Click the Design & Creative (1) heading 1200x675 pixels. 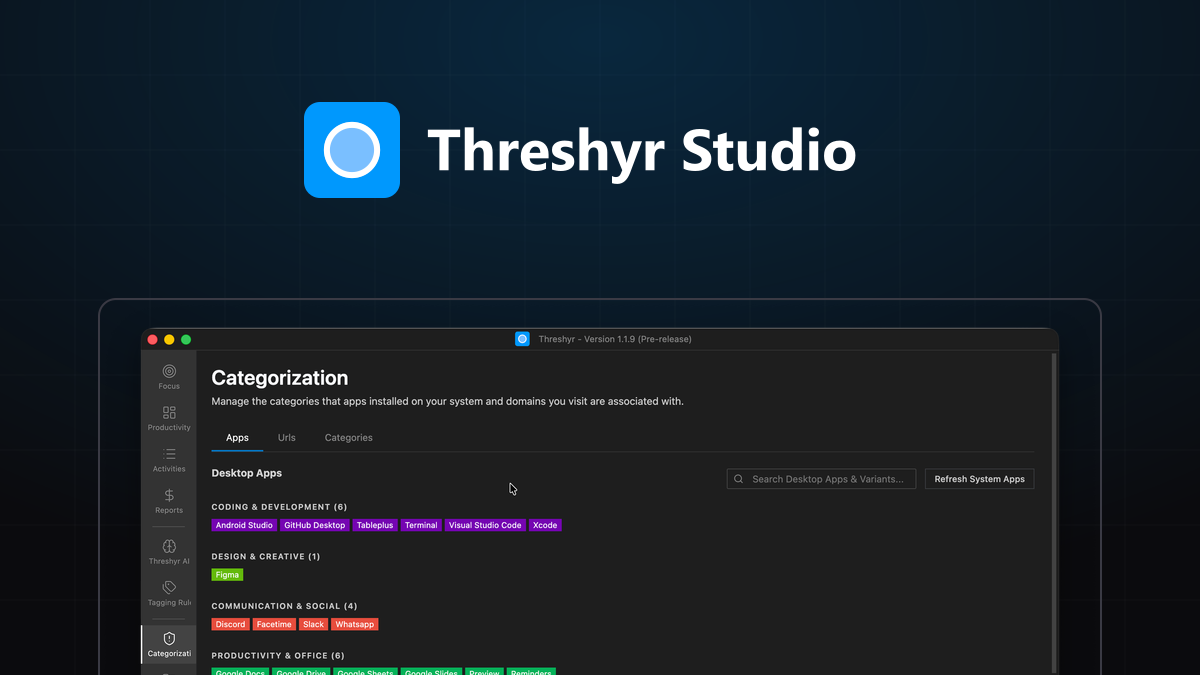[266, 556]
